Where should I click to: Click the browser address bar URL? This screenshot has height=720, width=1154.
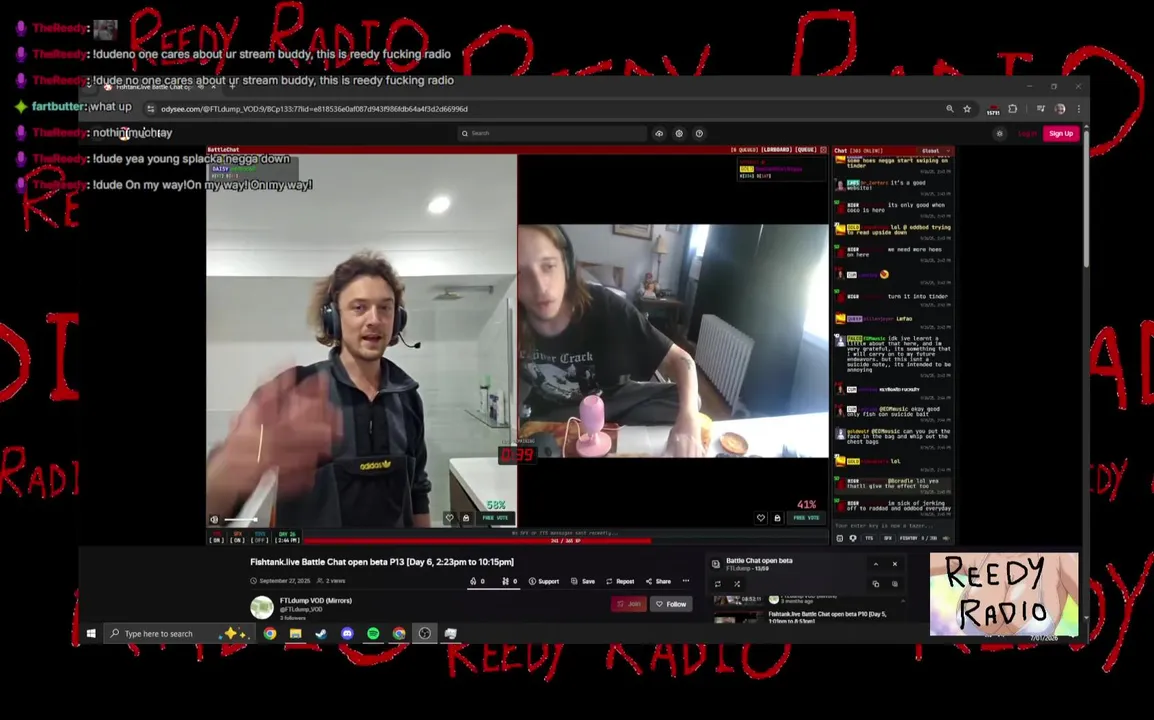click(x=314, y=109)
